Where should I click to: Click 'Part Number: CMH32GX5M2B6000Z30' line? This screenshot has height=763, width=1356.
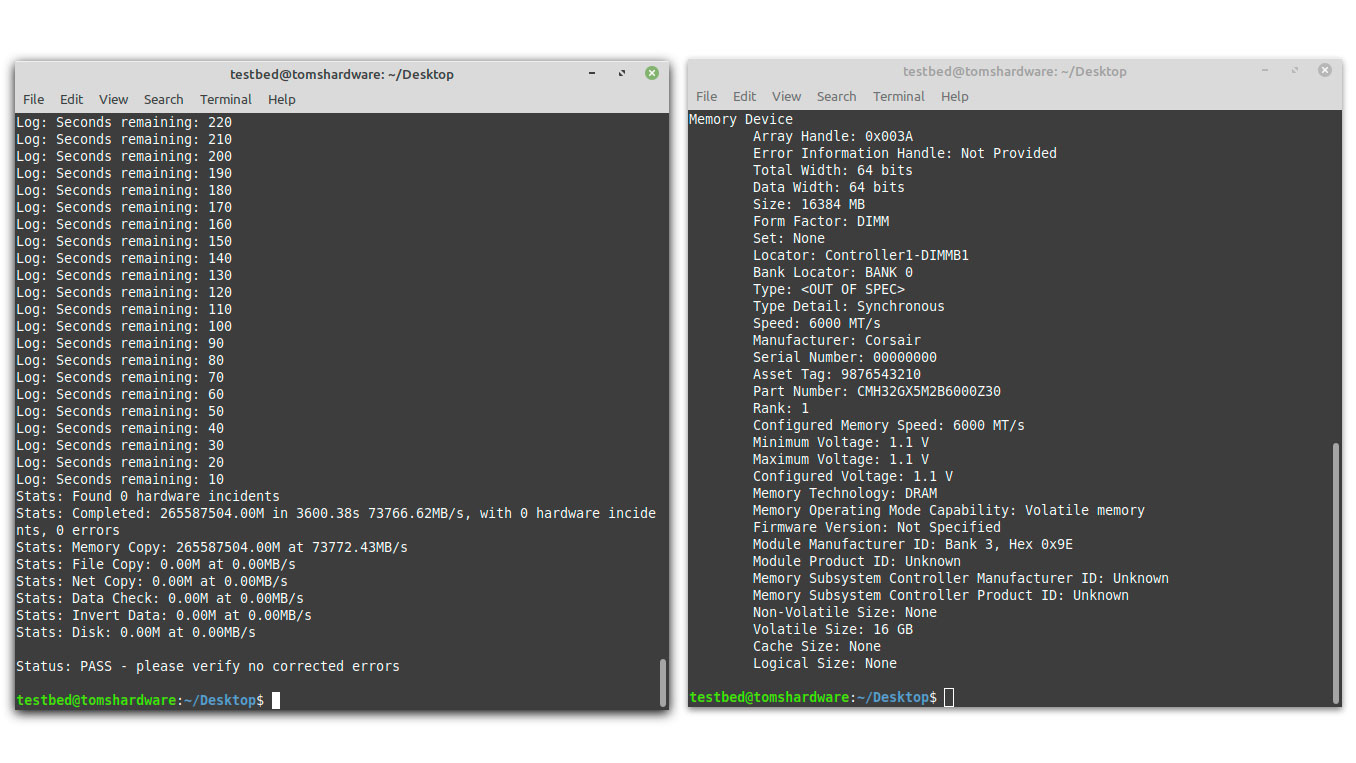[x=877, y=391]
